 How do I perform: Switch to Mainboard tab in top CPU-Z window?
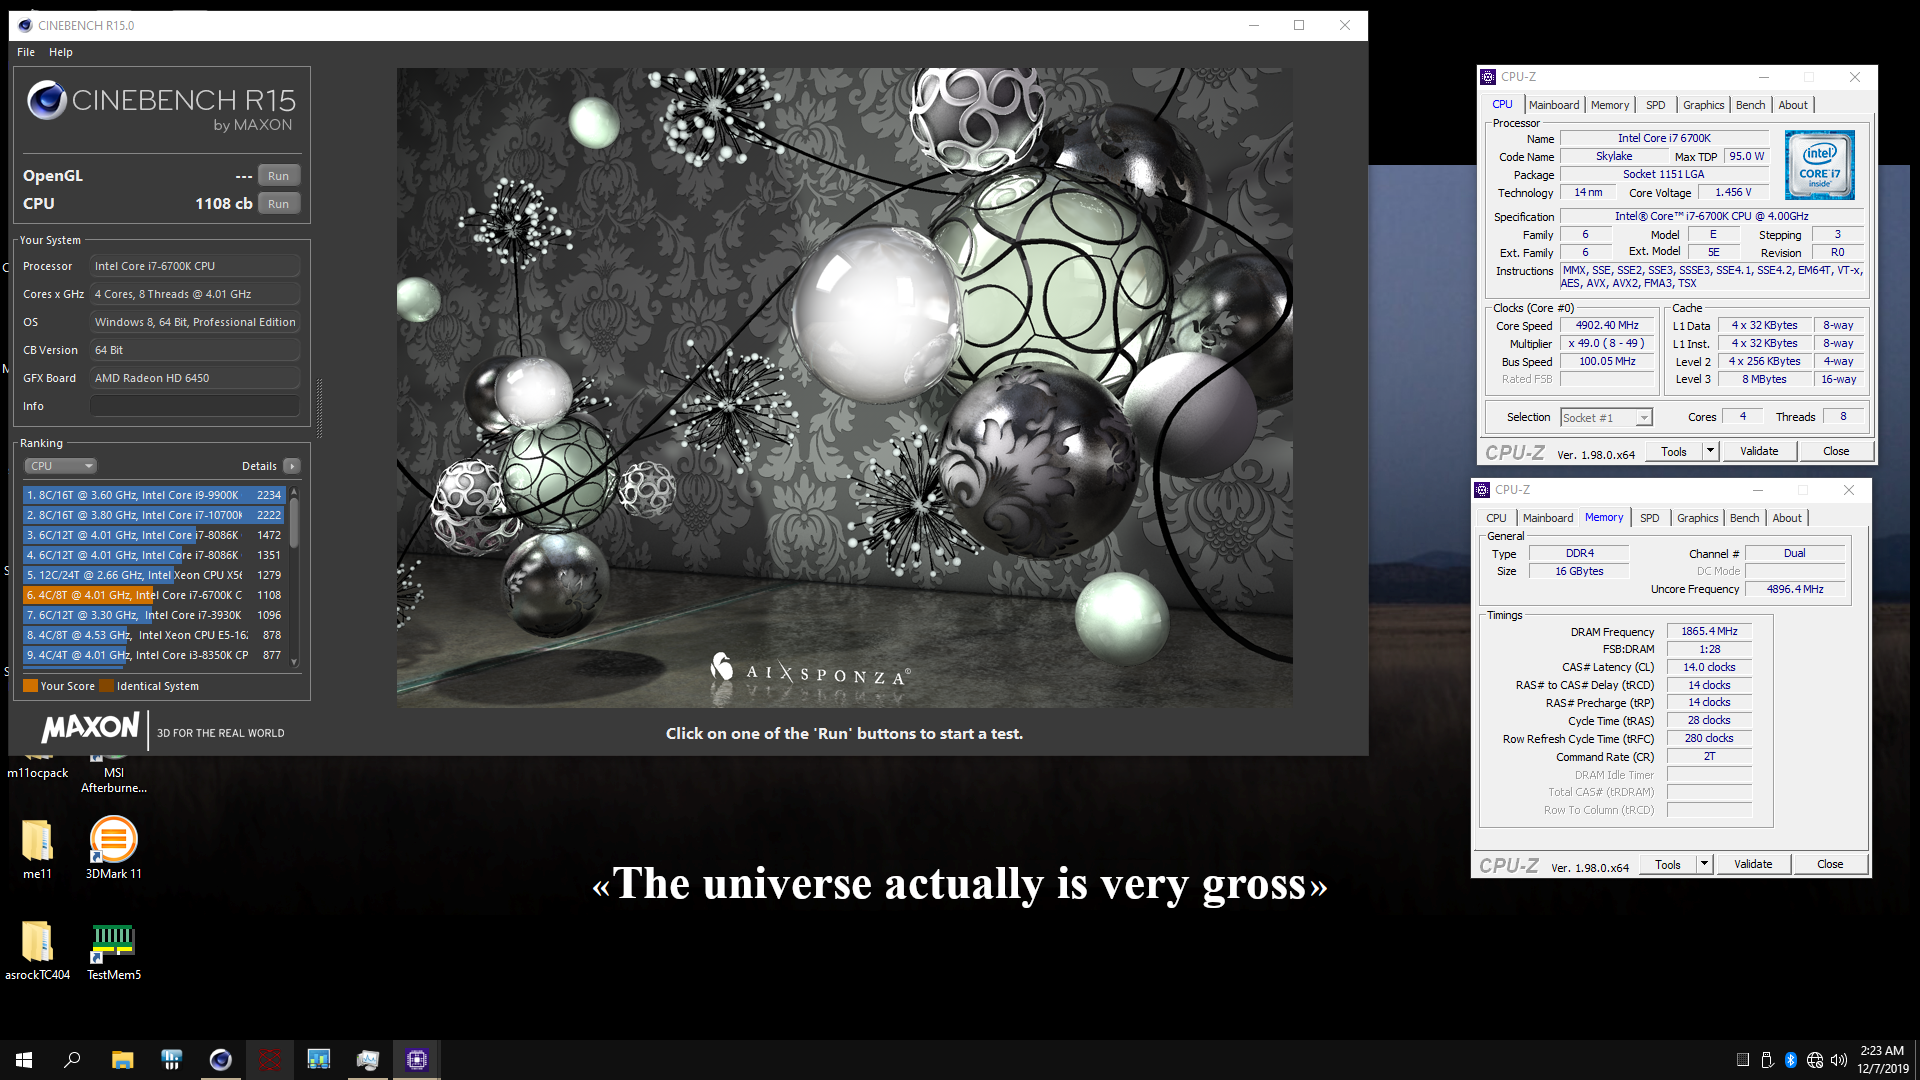pyautogui.click(x=1554, y=105)
